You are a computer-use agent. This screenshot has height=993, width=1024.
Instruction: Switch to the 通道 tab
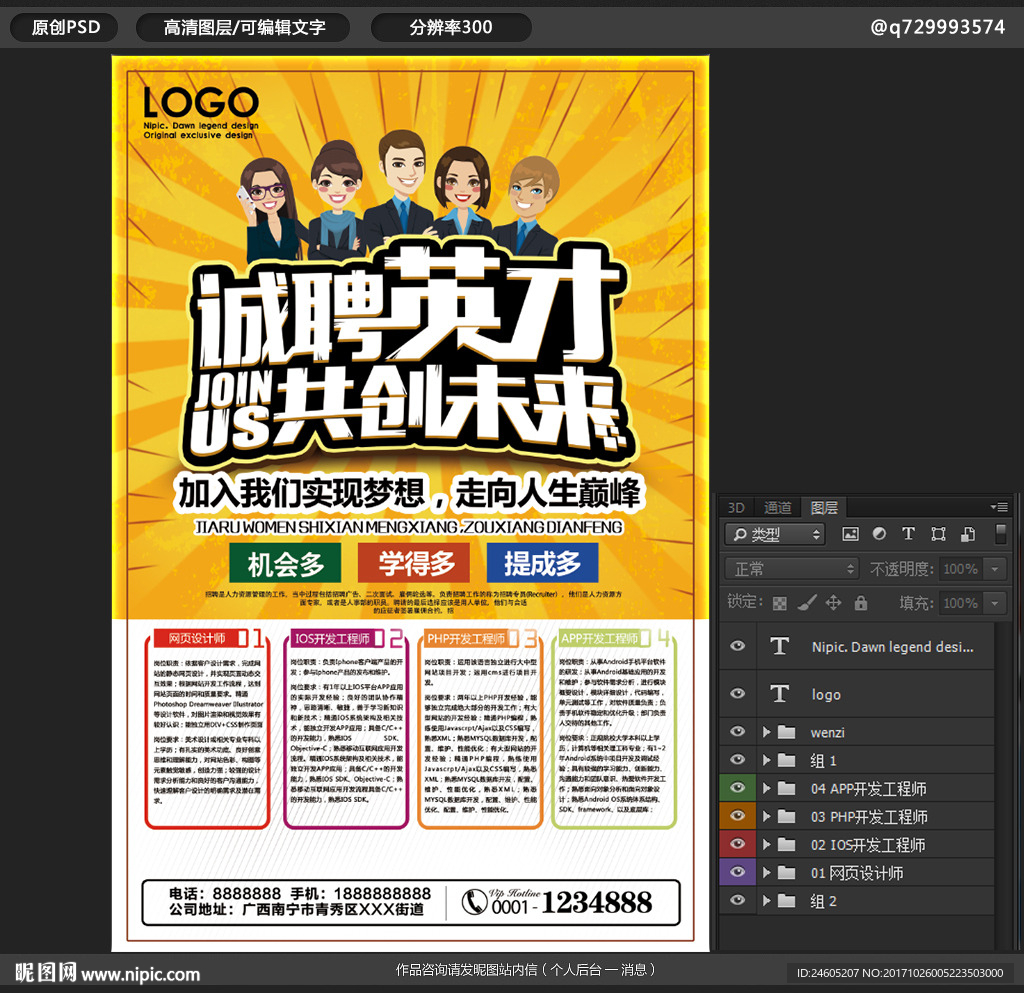777,507
